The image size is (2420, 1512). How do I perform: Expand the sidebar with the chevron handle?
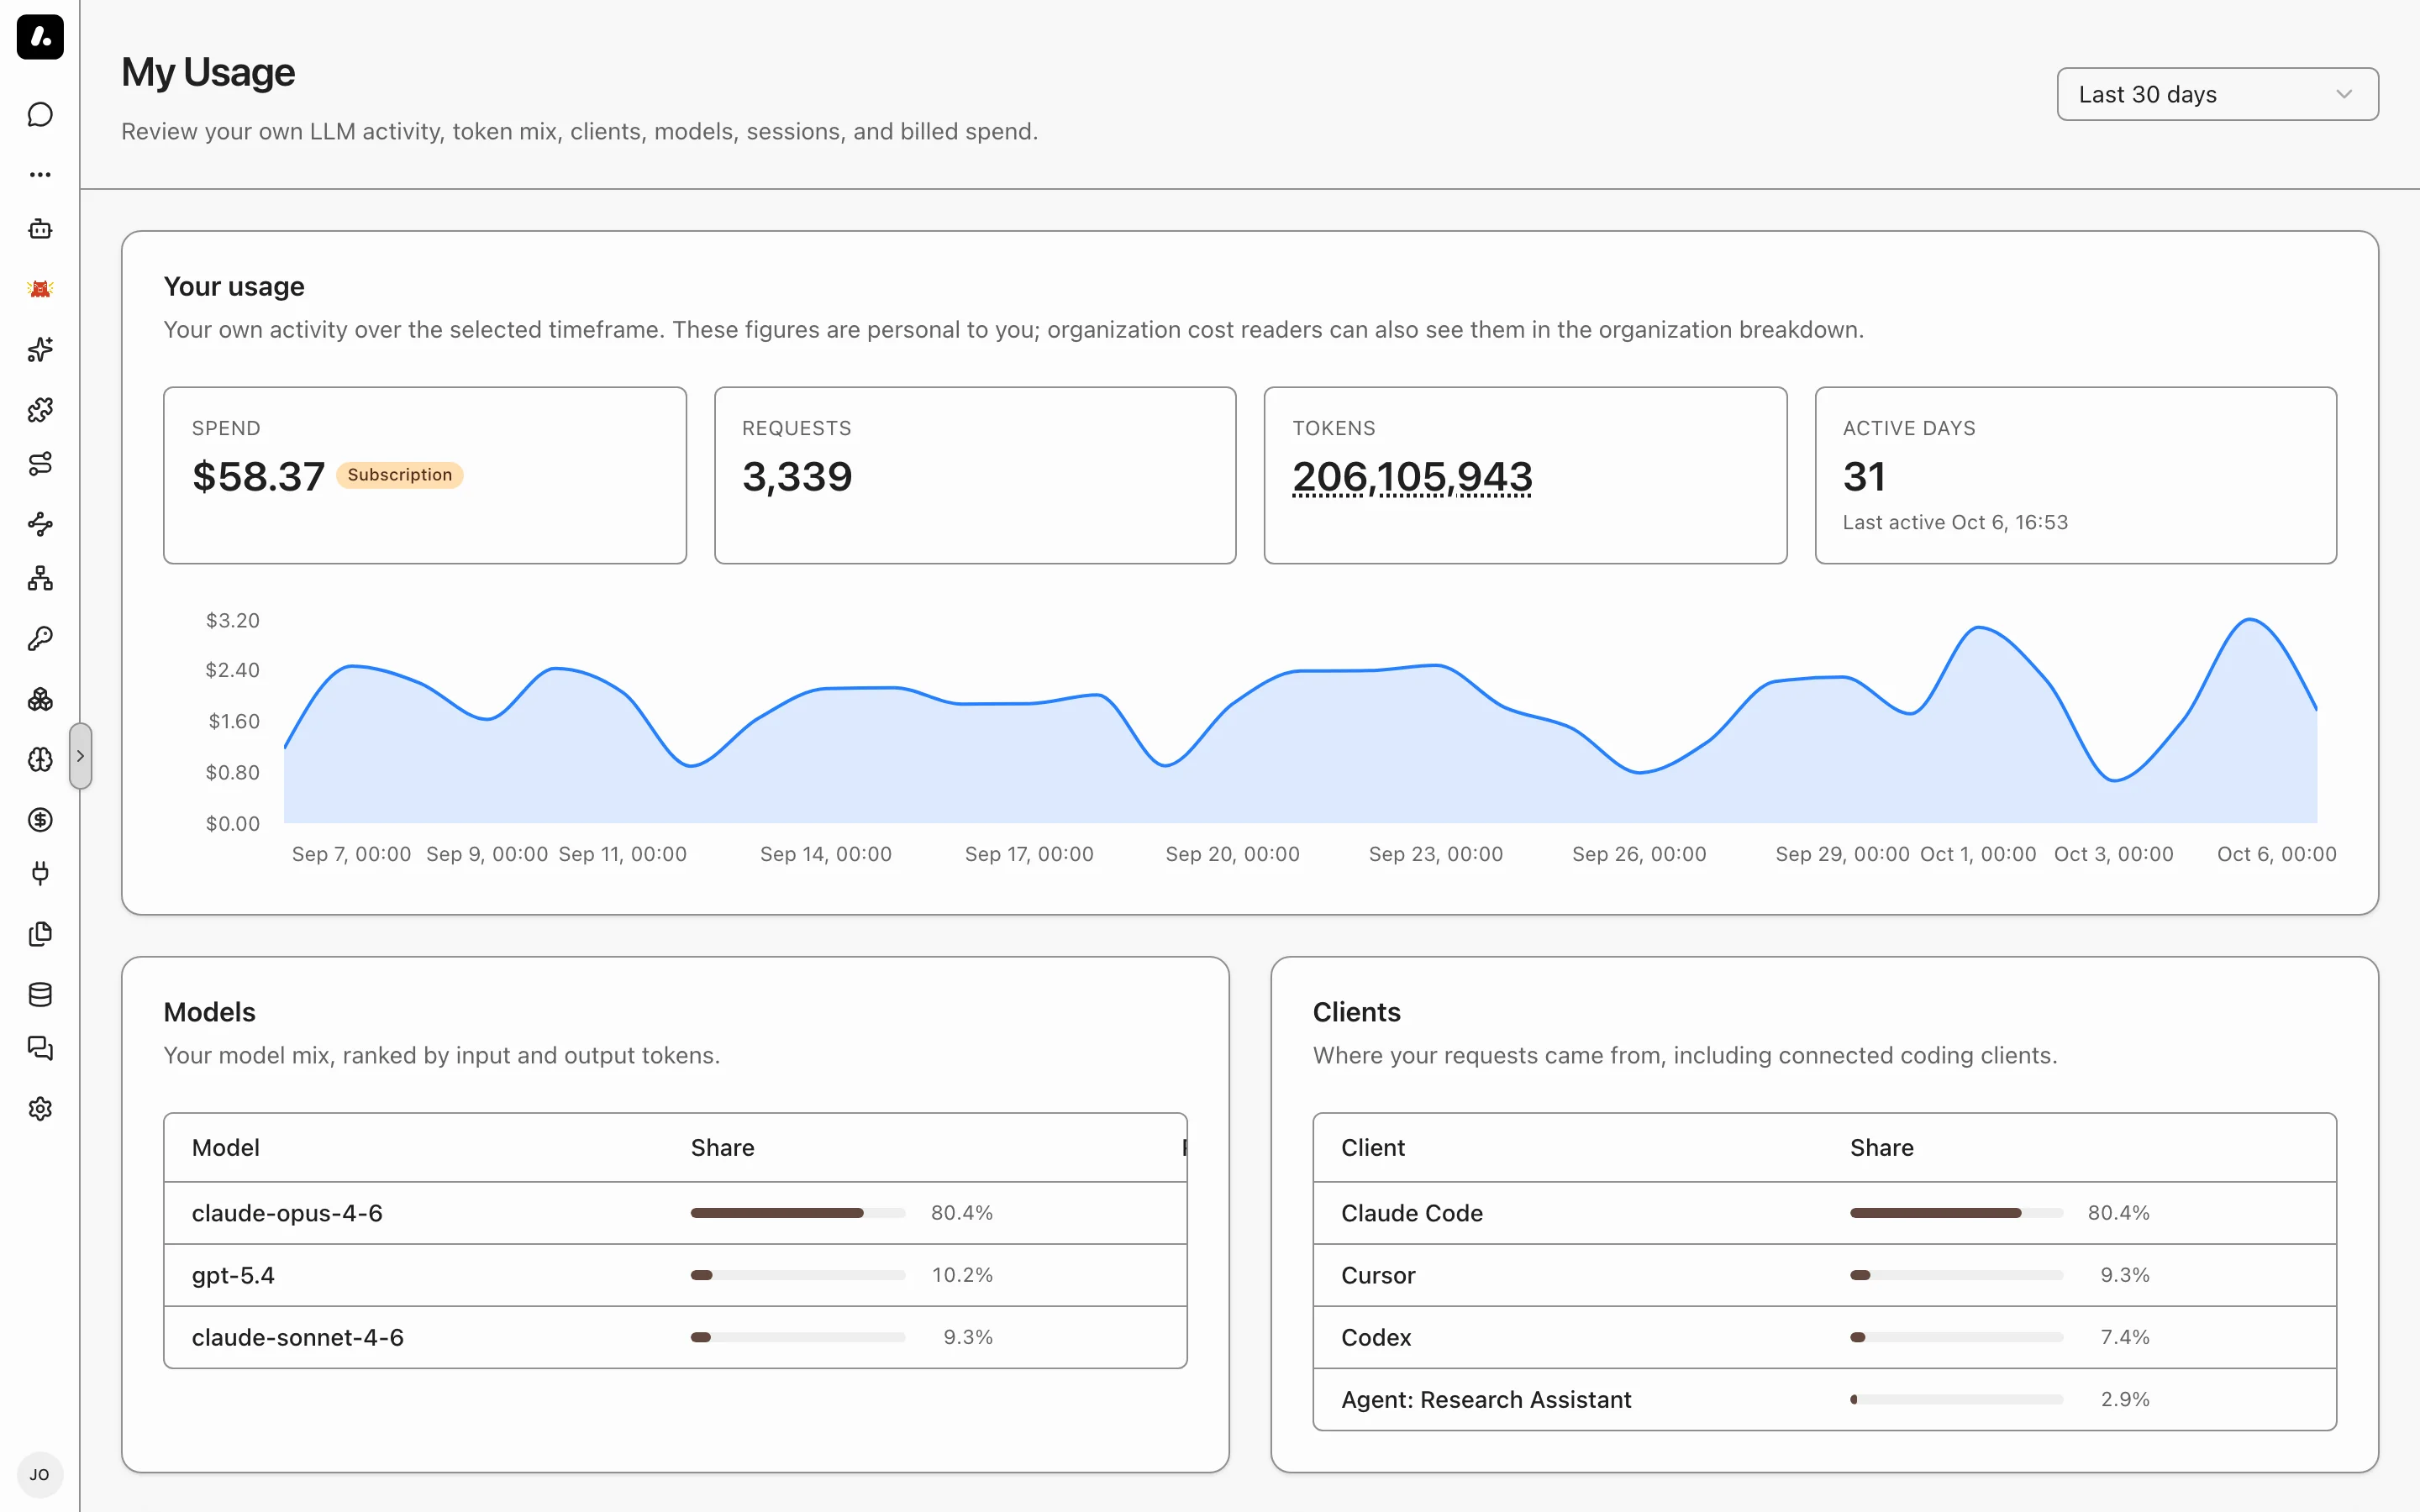pos(81,756)
